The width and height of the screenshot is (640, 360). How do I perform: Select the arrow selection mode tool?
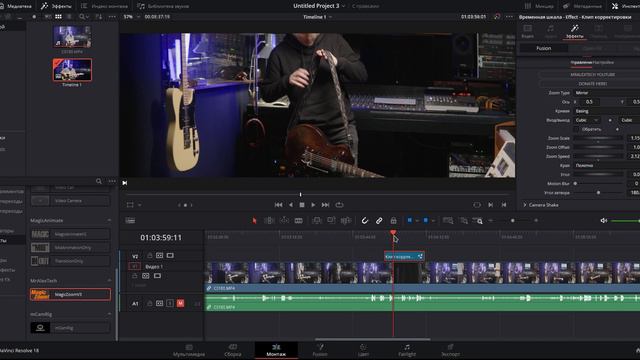pyautogui.click(x=254, y=220)
